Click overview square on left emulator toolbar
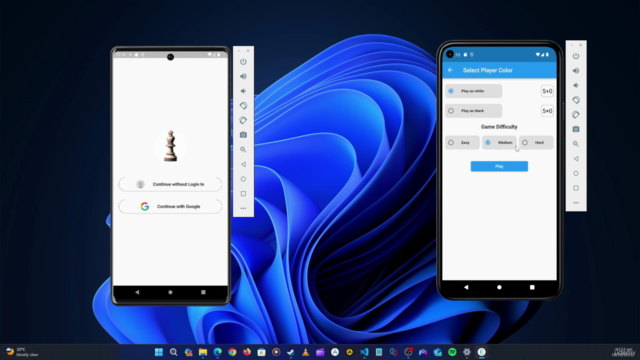Viewport: 640px width, 360px height. (243, 193)
